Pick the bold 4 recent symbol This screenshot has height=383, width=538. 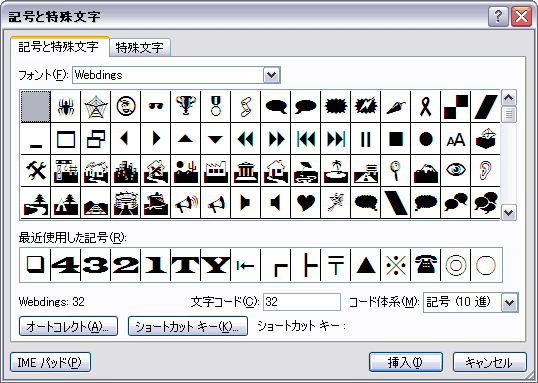pyautogui.click(x=66, y=265)
